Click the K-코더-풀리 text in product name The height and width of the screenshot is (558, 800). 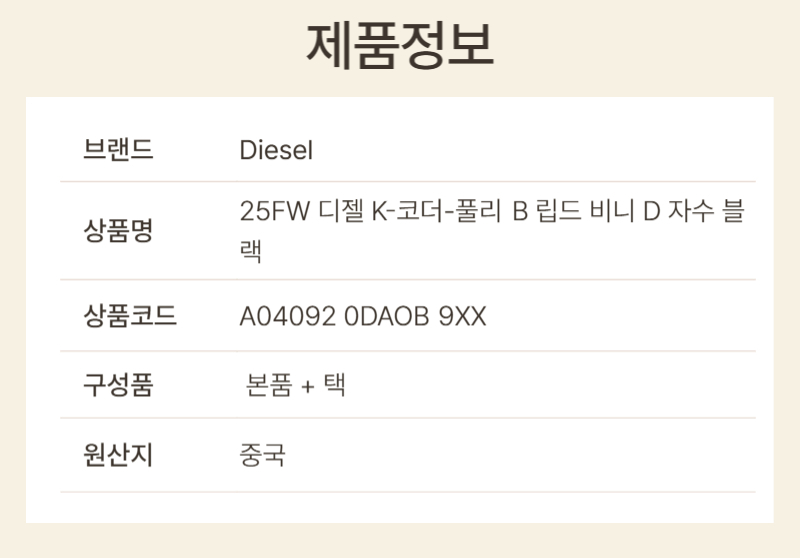[x=435, y=212]
